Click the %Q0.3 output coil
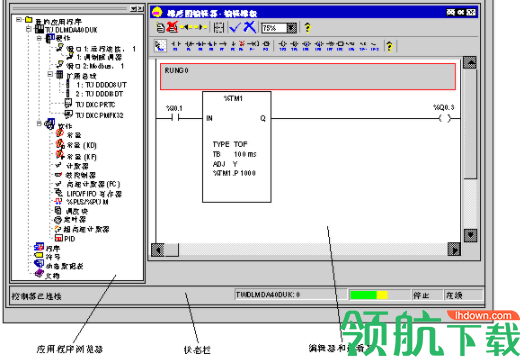 (x=444, y=118)
